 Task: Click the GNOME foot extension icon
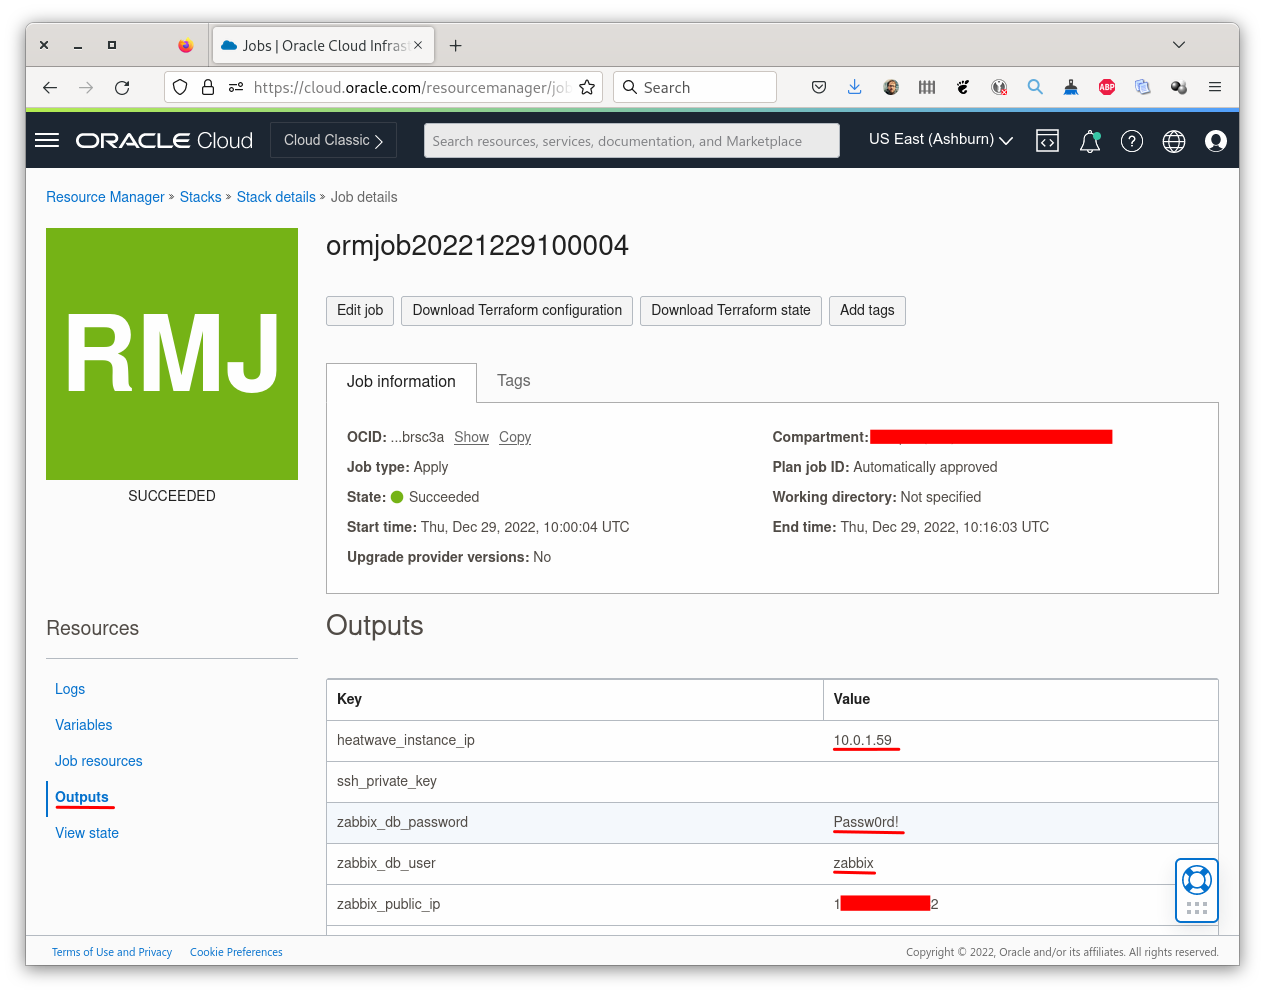963,87
